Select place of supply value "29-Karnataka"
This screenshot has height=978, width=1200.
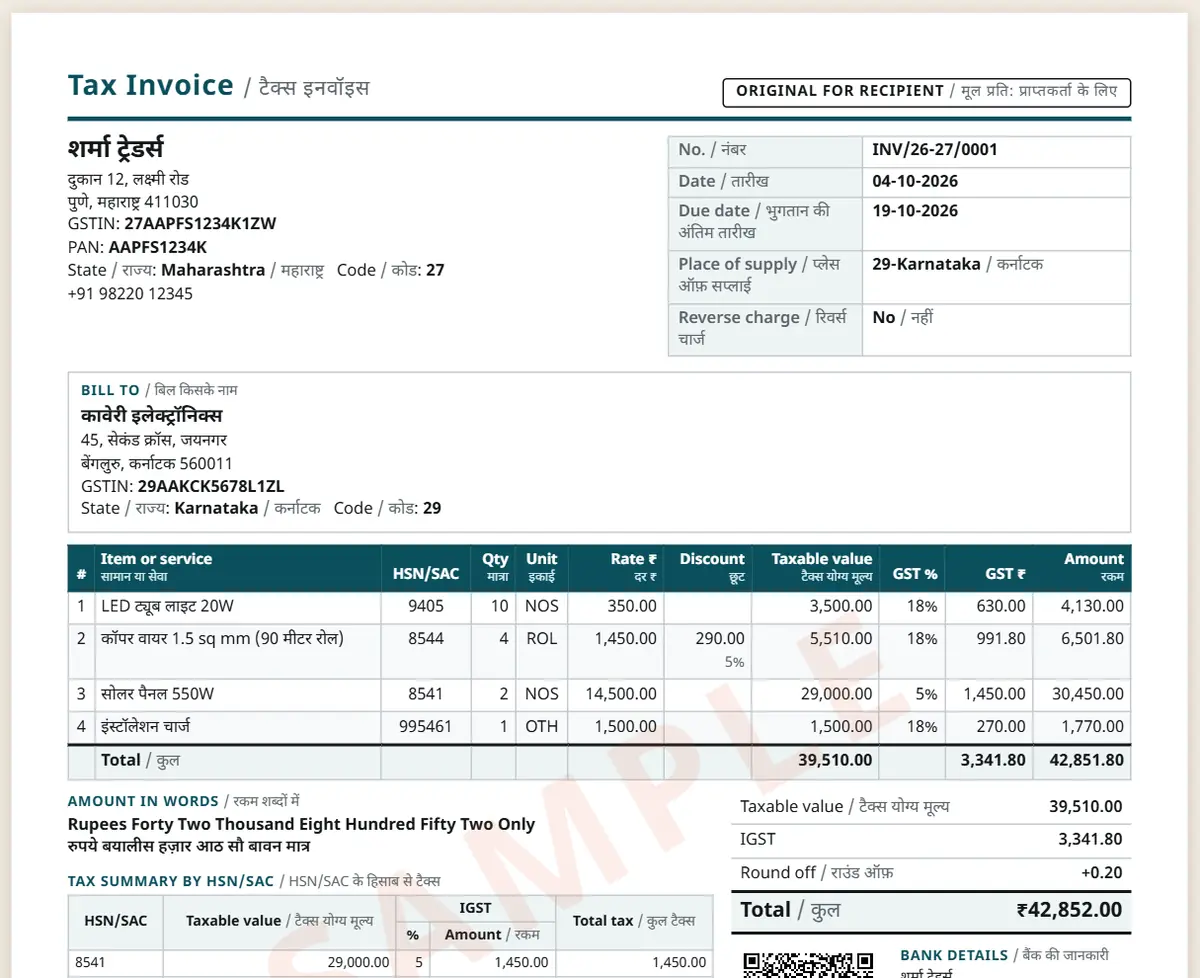tap(926, 264)
